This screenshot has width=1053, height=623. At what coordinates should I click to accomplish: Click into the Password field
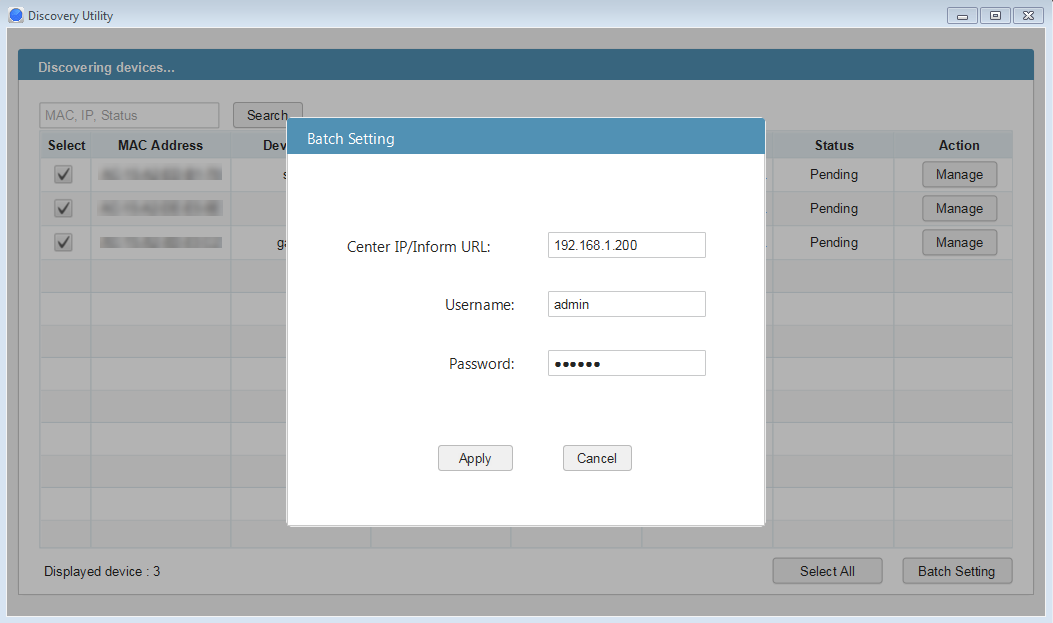[x=626, y=363]
